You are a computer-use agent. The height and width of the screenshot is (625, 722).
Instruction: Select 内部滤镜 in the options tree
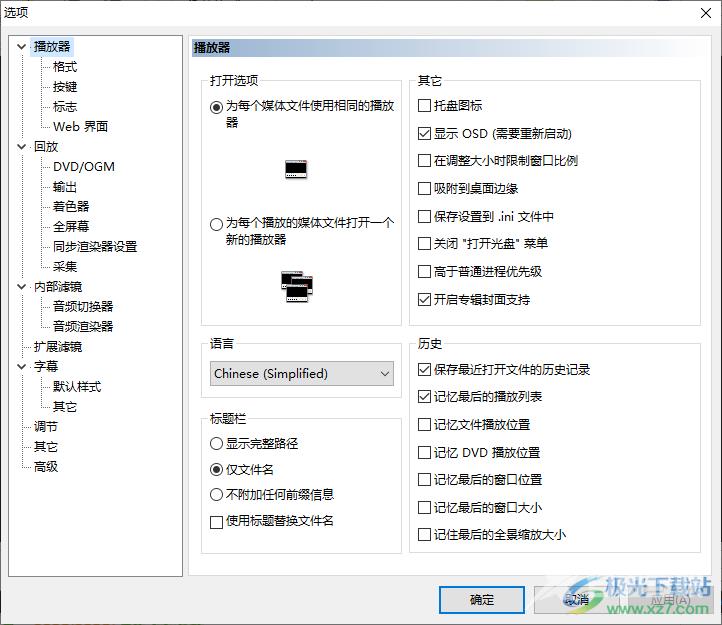(x=58, y=286)
